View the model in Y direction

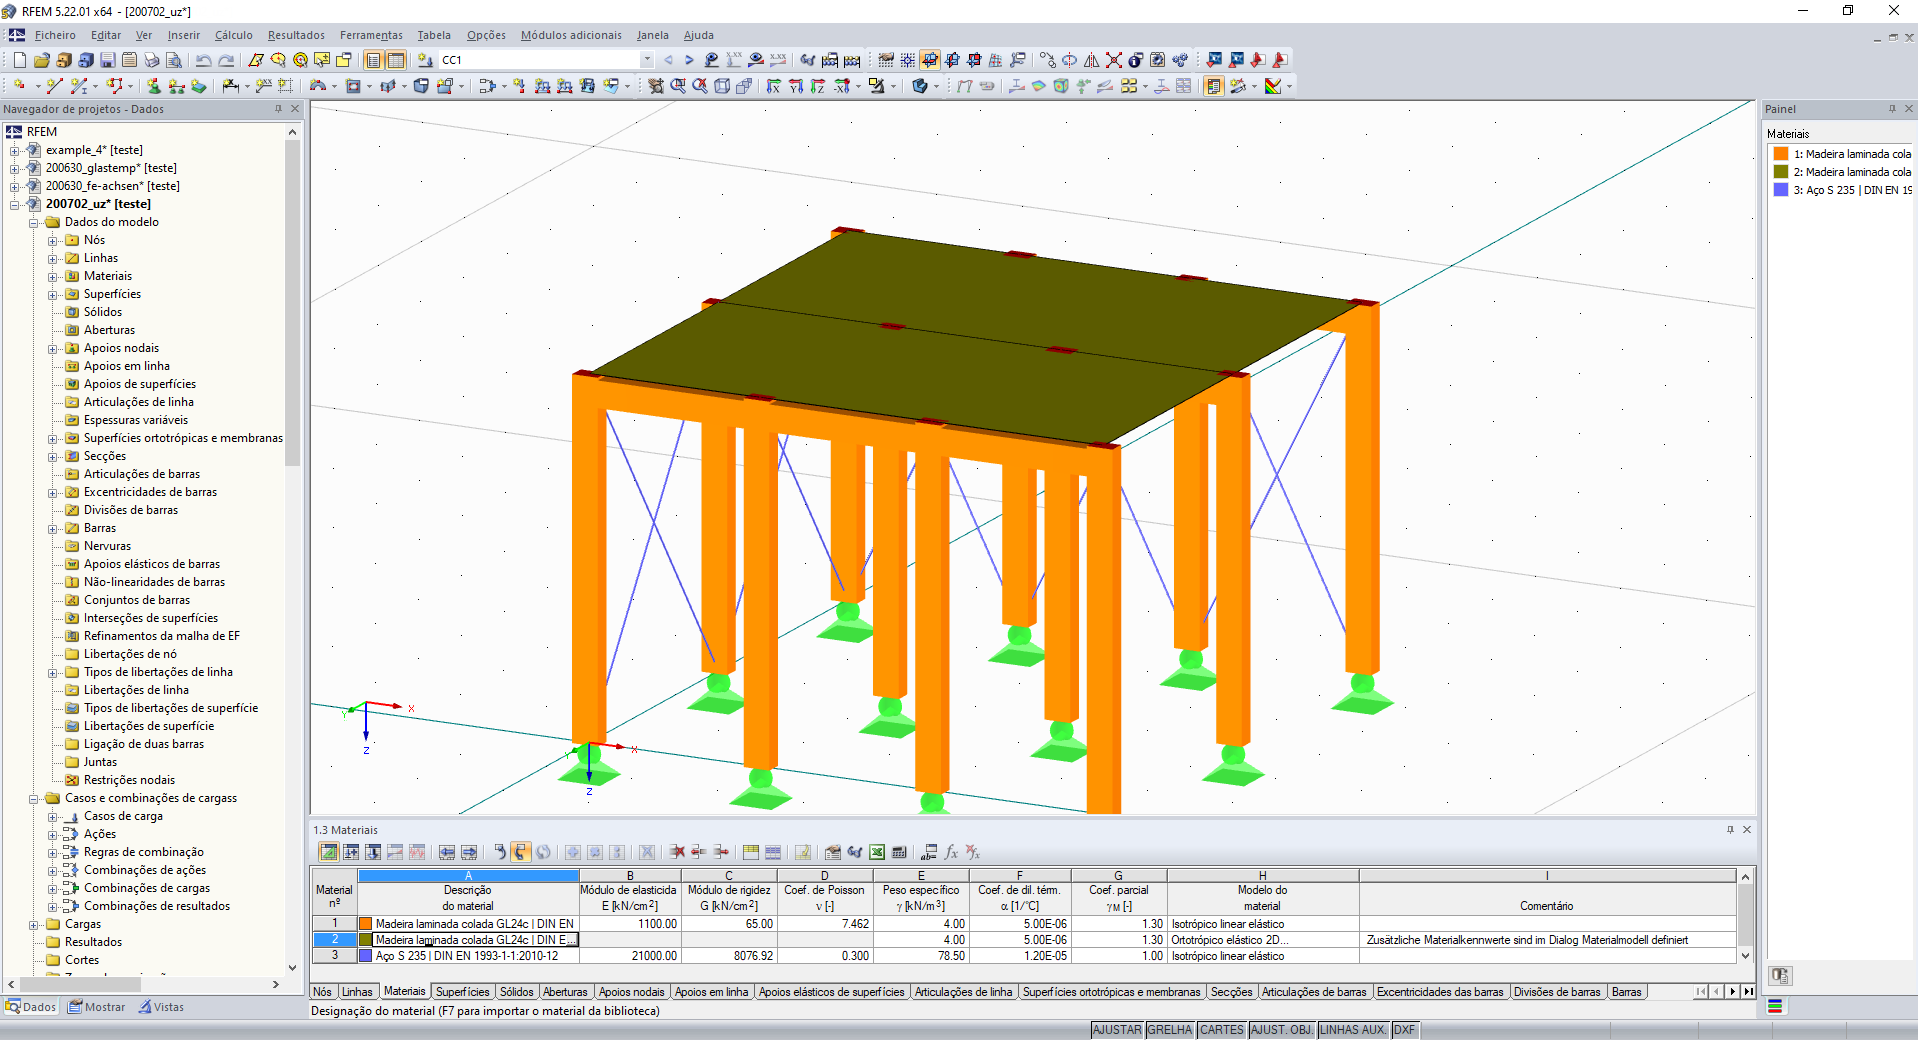(x=796, y=86)
